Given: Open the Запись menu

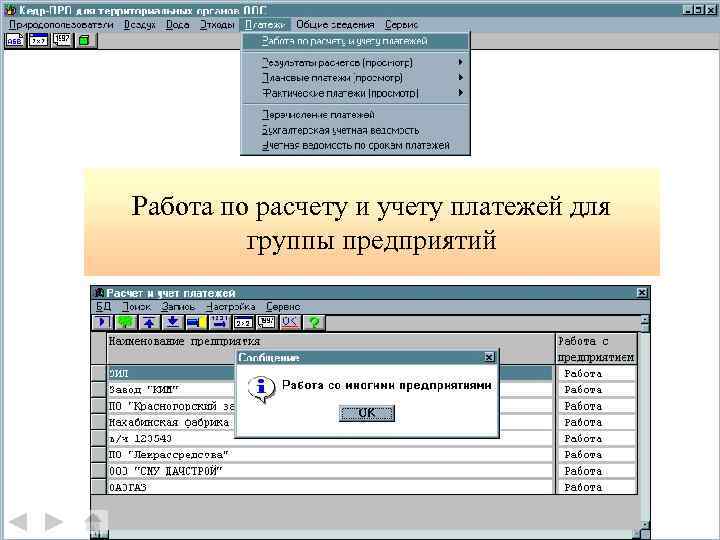Looking at the screenshot, I should click(178, 306).
